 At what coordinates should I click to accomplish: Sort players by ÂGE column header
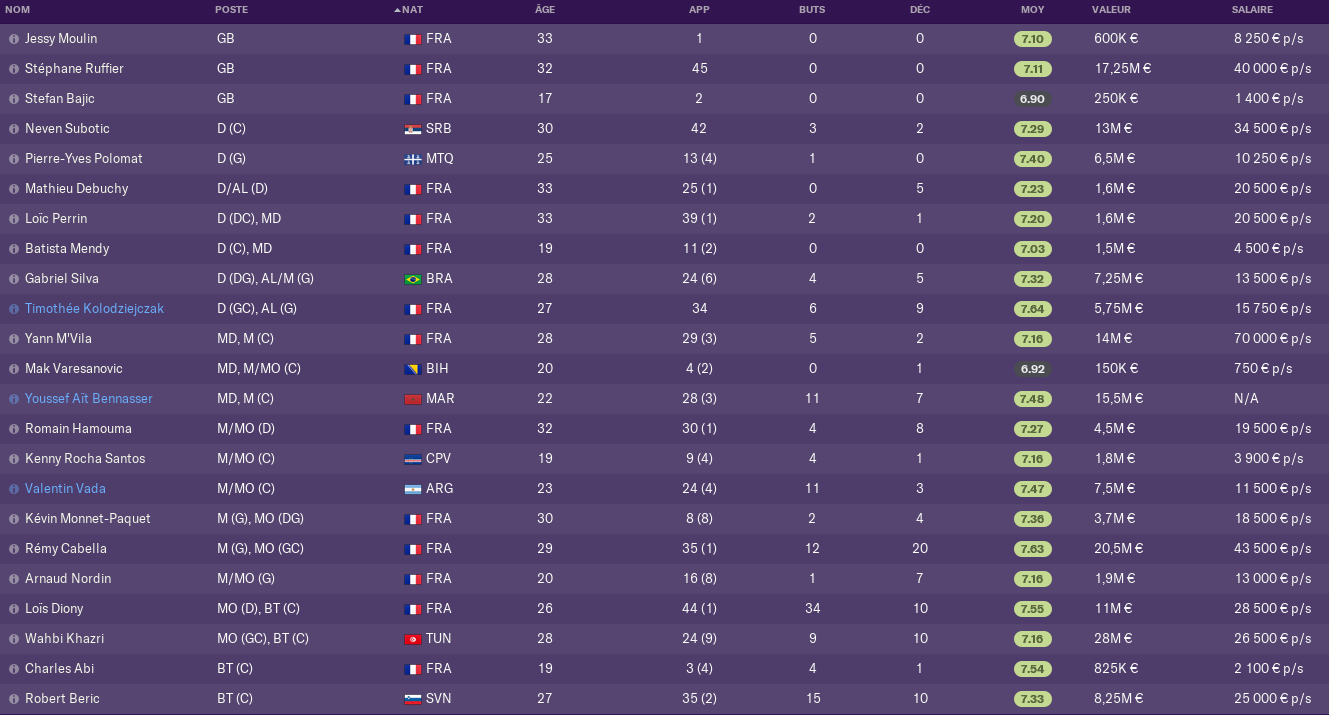pyautogui.click(x=545, y=9)
